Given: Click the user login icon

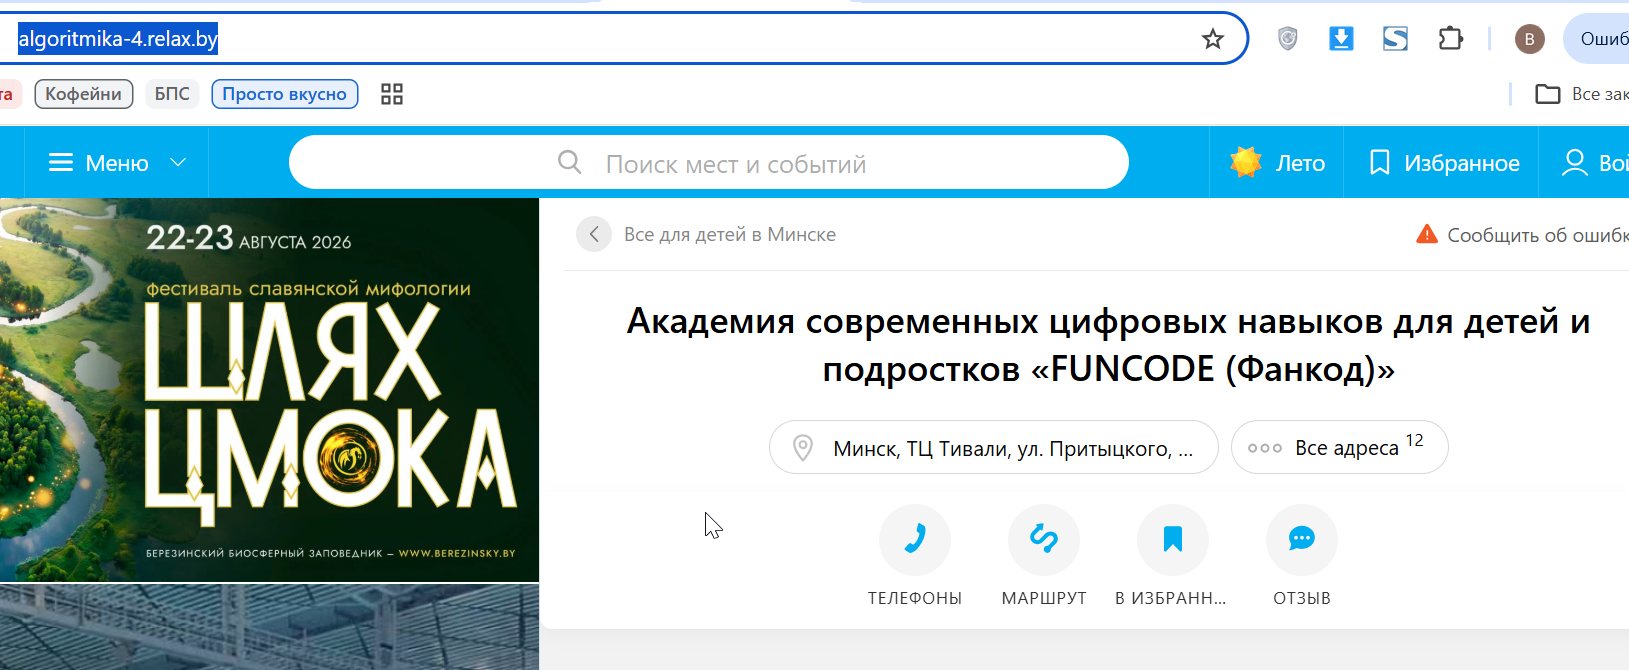Looking at the screenshot, I should (1575, 162).
